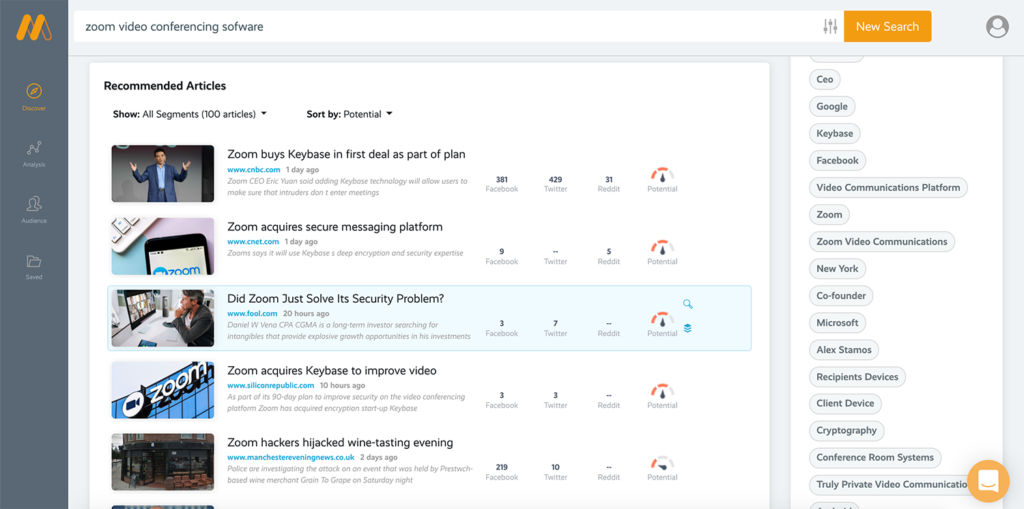The image size is (1024, 509).
Task: Select the Zoom topic tag
Action: 829,214
